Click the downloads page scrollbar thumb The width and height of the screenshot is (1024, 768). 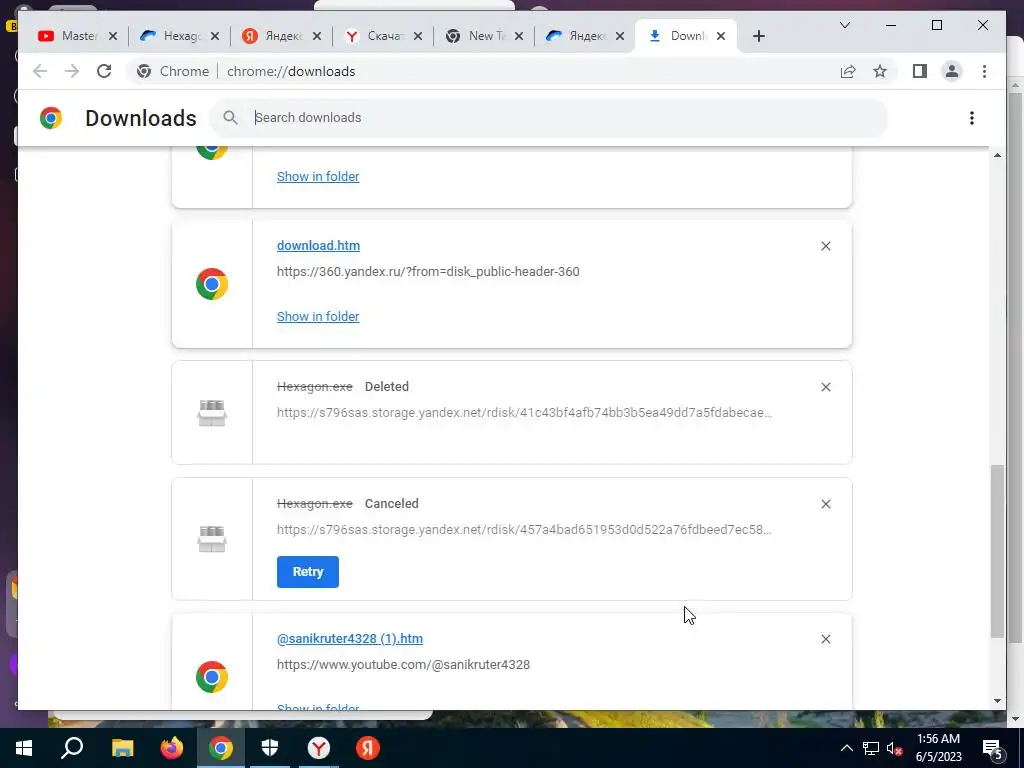(x=997, y=552)
